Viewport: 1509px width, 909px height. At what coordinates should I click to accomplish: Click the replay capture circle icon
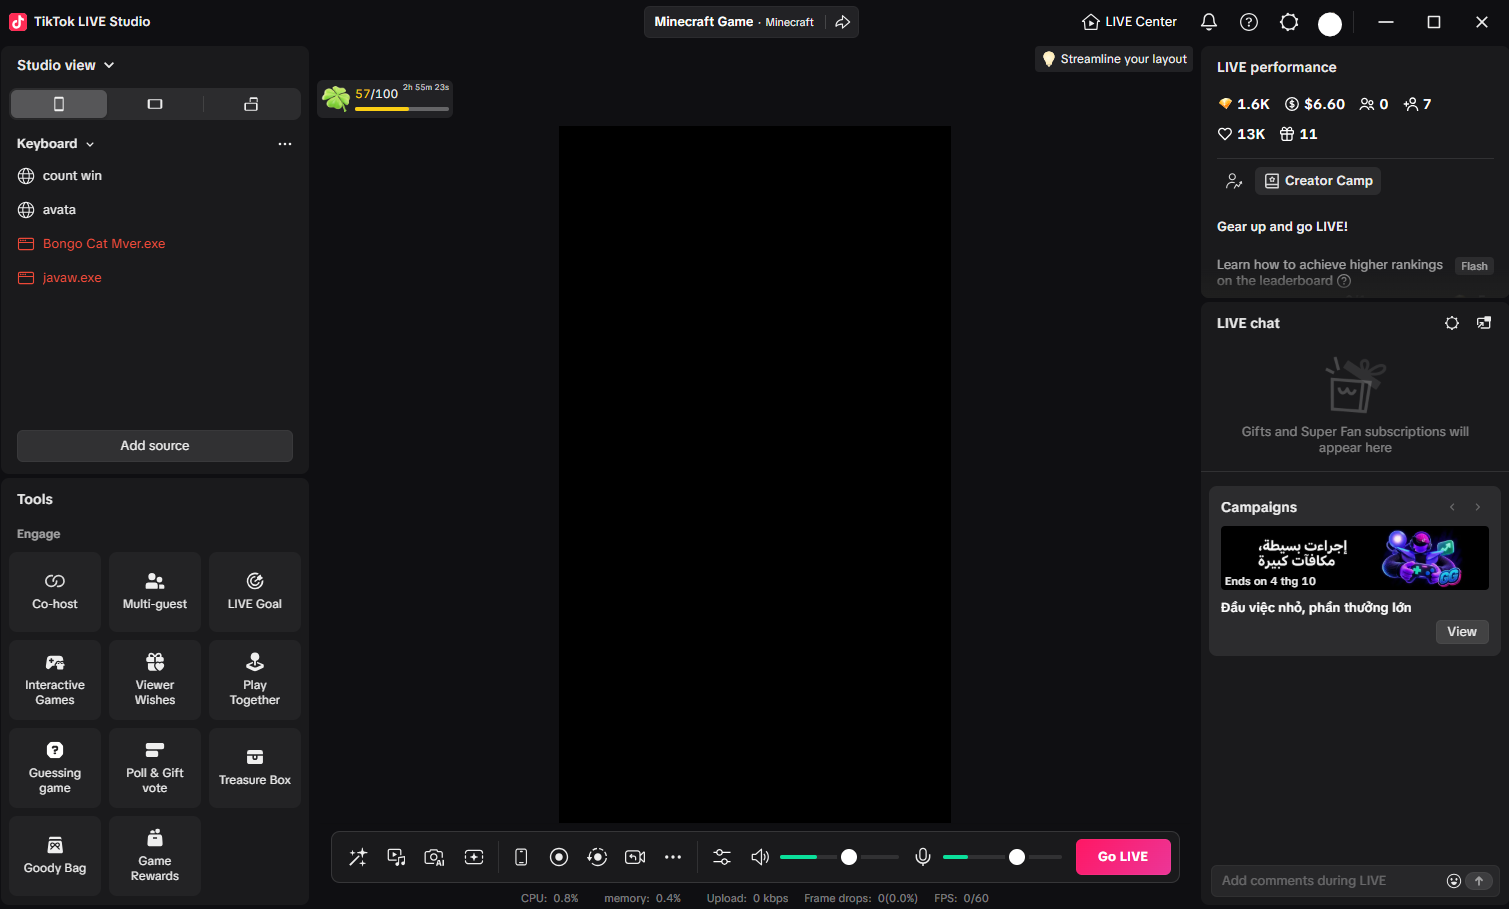[x=597, y=857]
